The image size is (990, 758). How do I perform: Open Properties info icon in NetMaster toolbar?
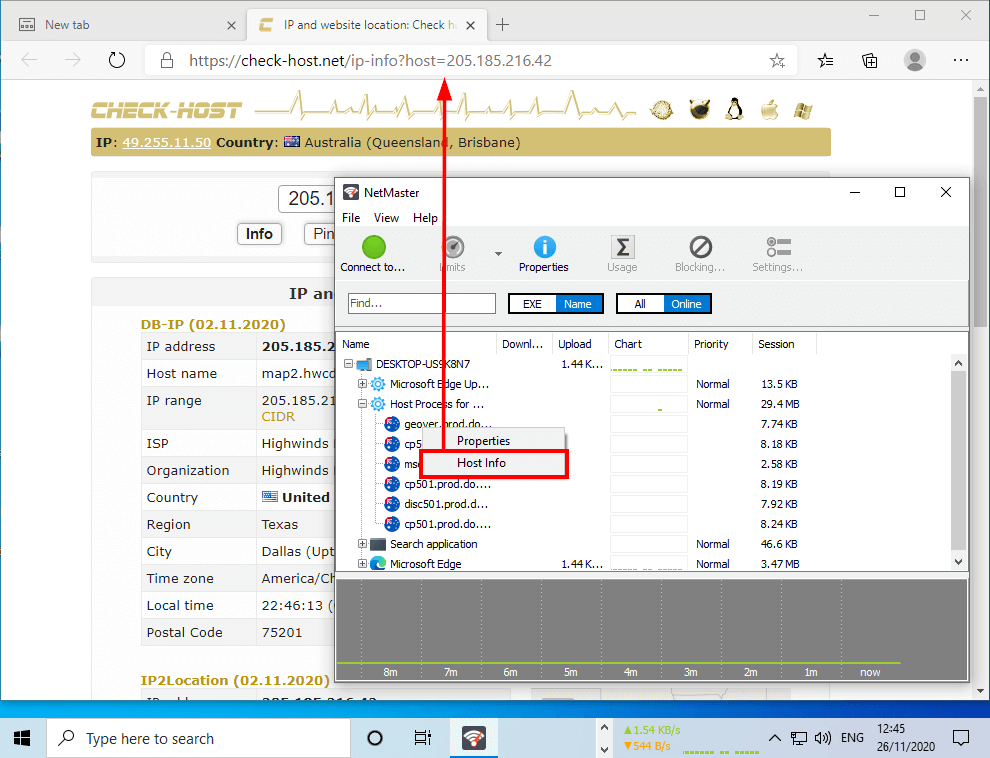click(544, 248)
